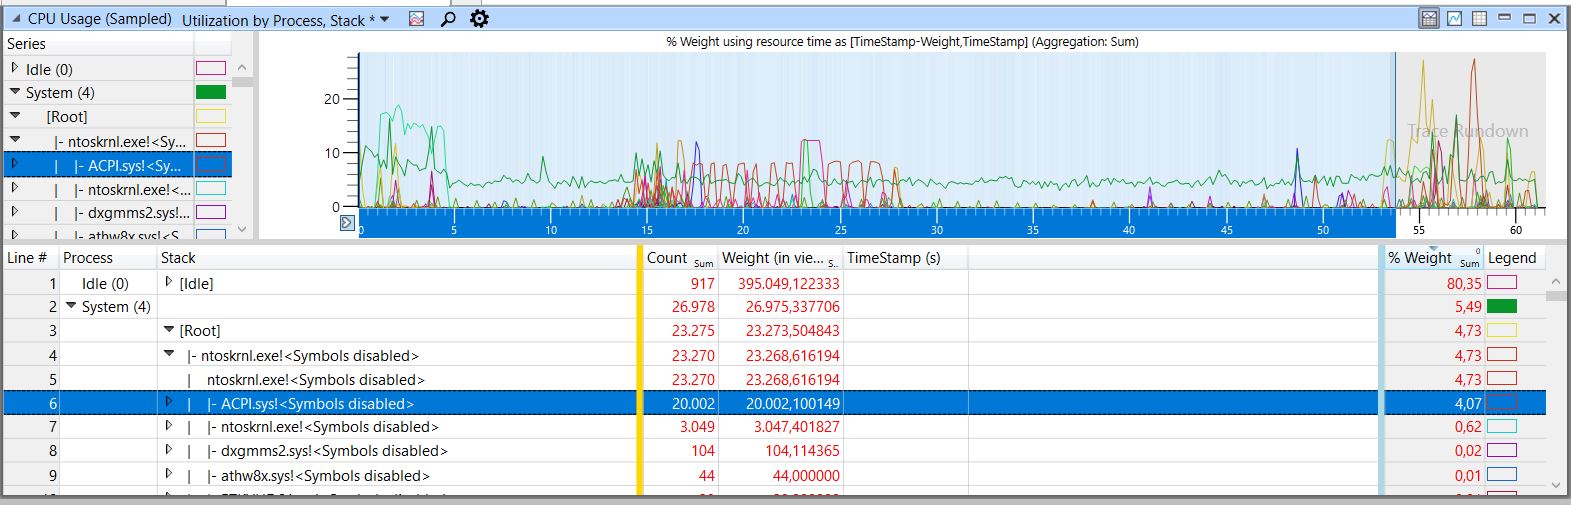Open the View Editor gear icon
This screenshot has height=505, width=1571.
coord(479,19)
